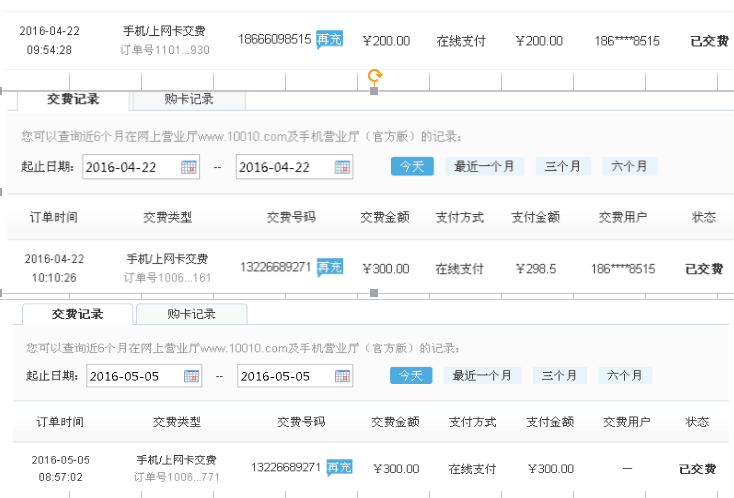Open calendar icon for start date 2016-05-05
Image resolution: width=734 pixels, height=498 pixels.
click(x=191, y=376)
